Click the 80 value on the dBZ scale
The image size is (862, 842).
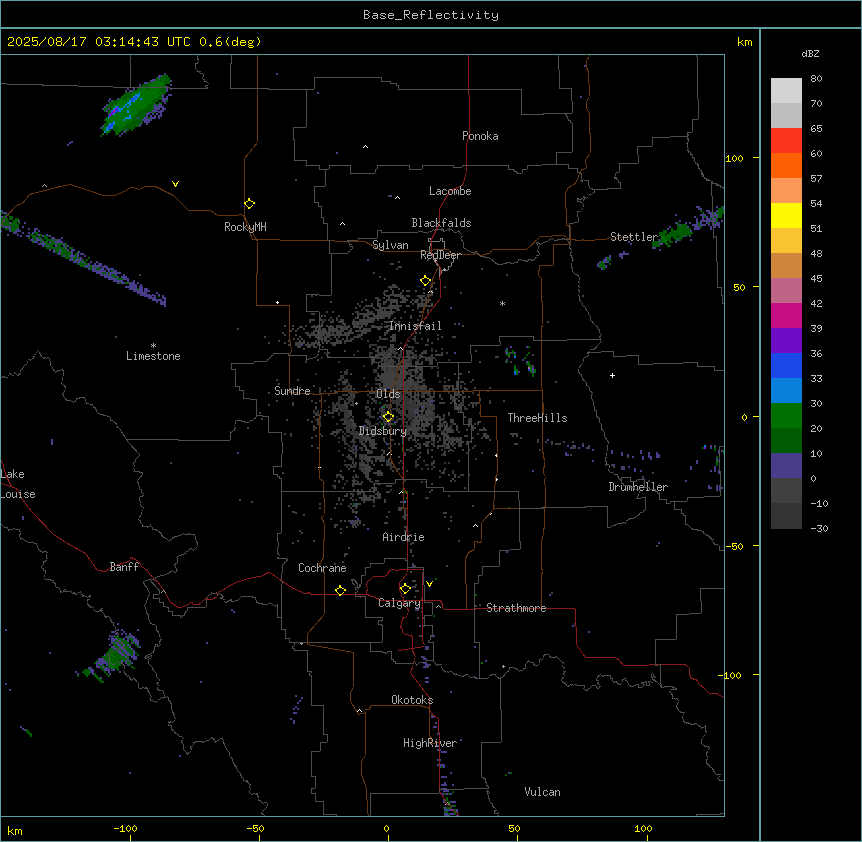[816, 79]
